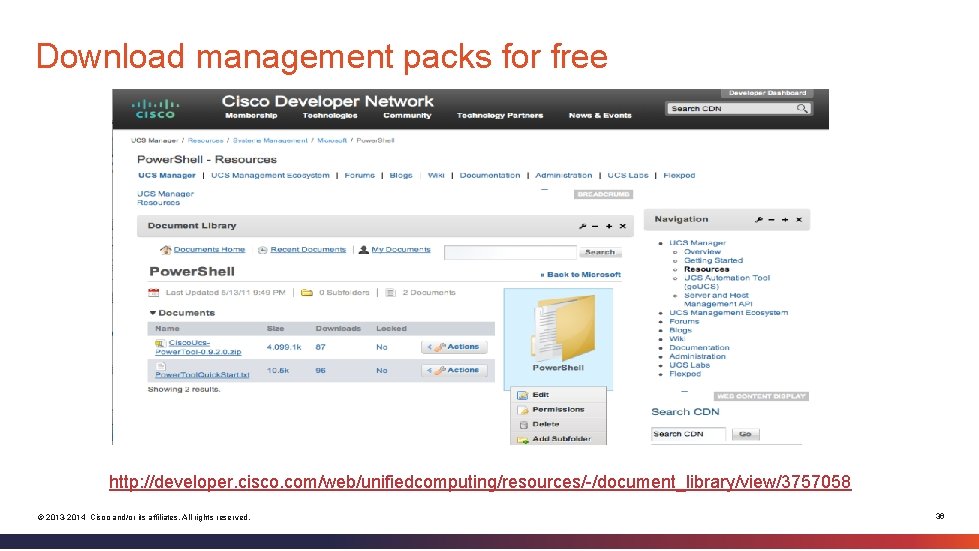Collapse the Documents section triangle
Screen dimensions: 979x551
(x=152, y=313)
